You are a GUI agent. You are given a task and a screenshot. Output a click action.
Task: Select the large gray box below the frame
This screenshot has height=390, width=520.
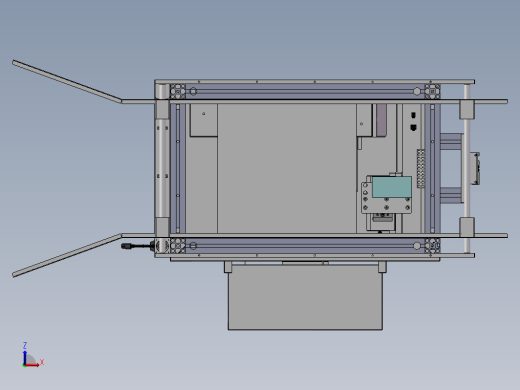click(x=305, y=297)
